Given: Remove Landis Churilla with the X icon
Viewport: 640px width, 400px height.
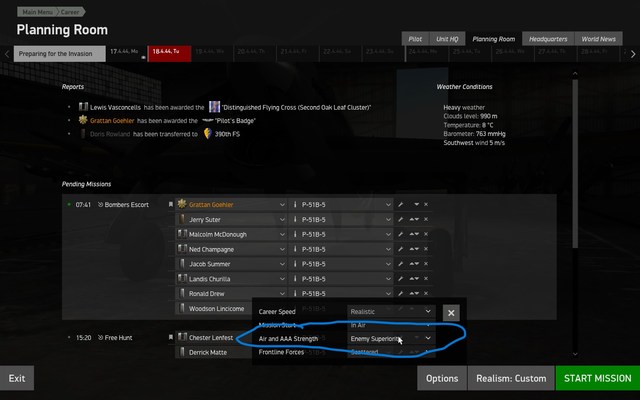Looking at the screenshot, I should pos(426,279).
